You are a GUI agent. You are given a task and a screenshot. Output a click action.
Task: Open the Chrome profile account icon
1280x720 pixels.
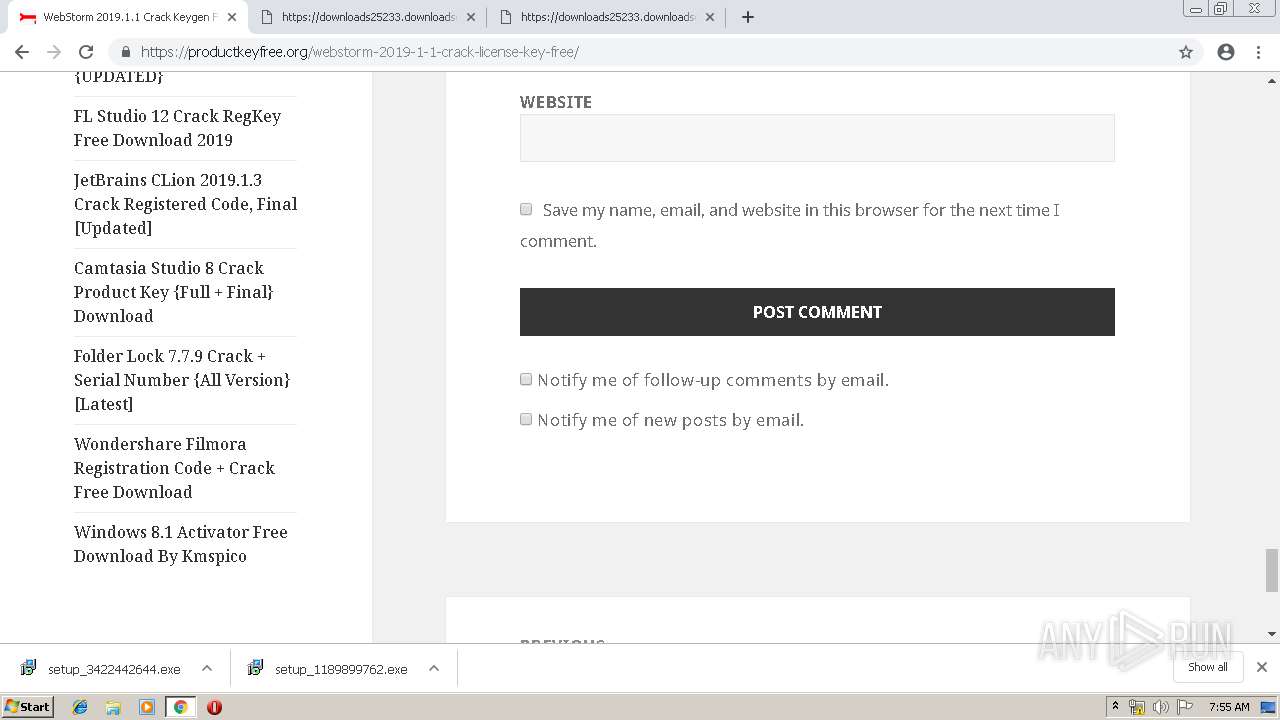point(1226,52)
